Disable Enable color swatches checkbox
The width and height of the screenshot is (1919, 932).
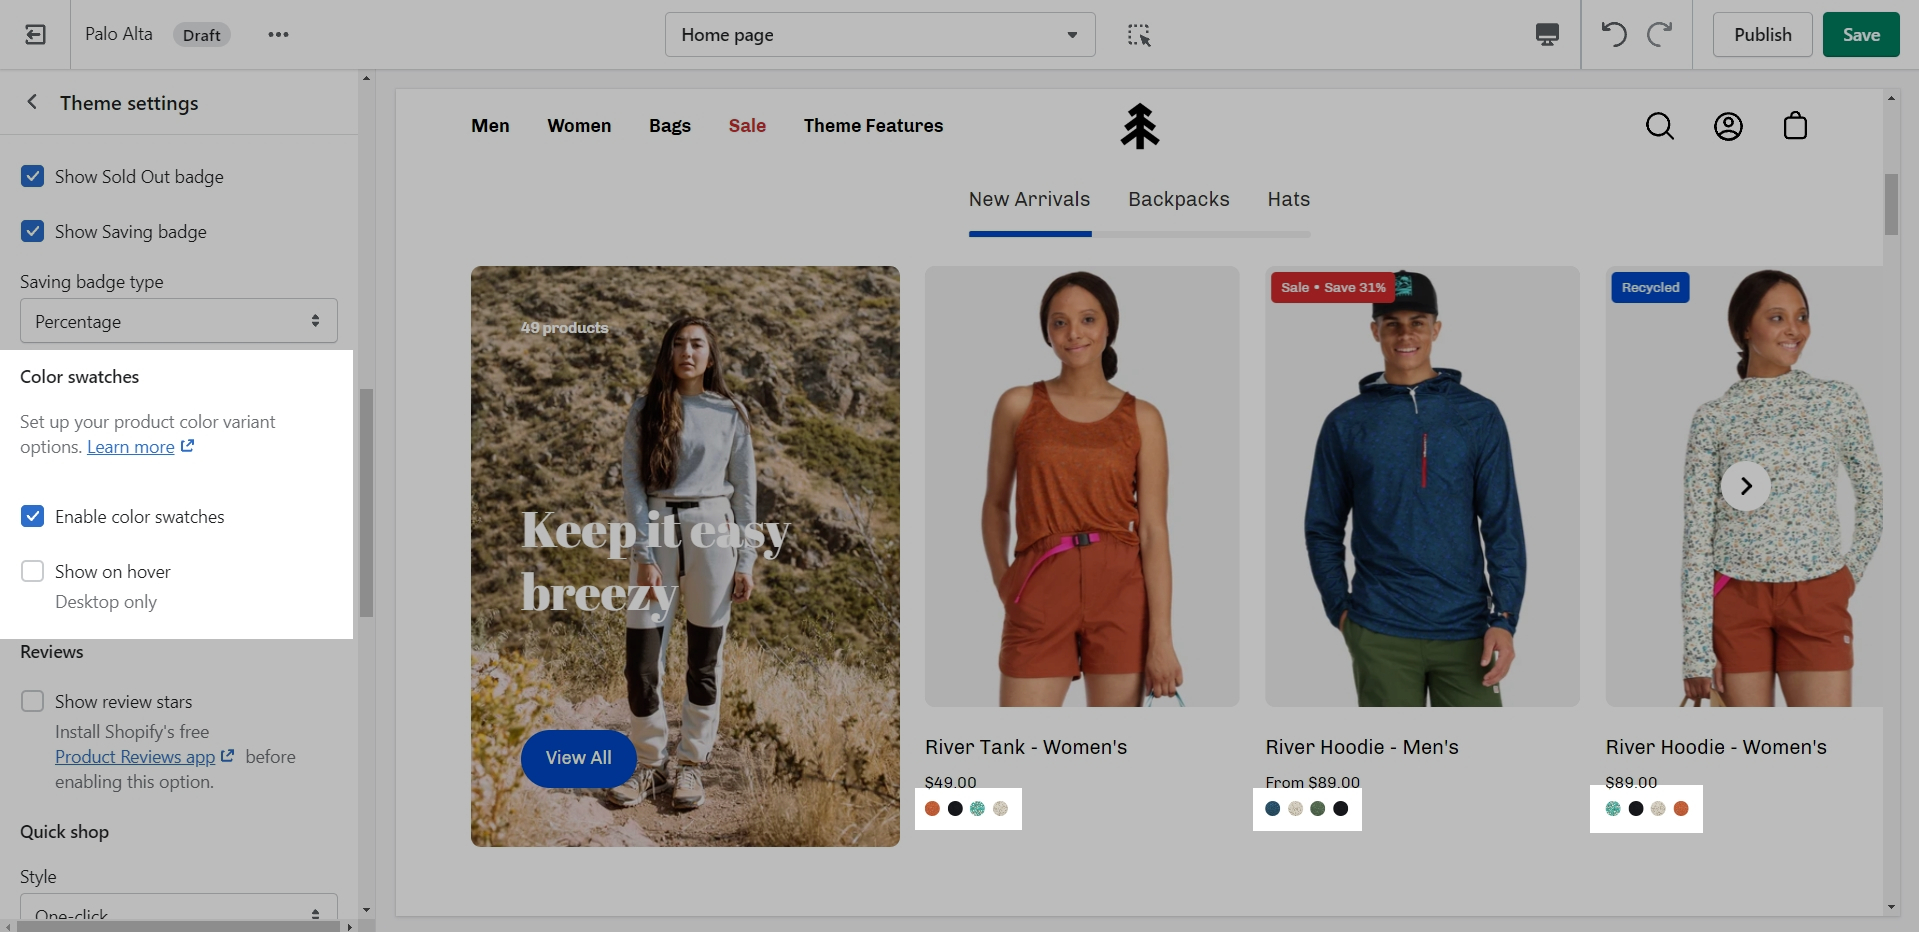(x=33, y=517)
